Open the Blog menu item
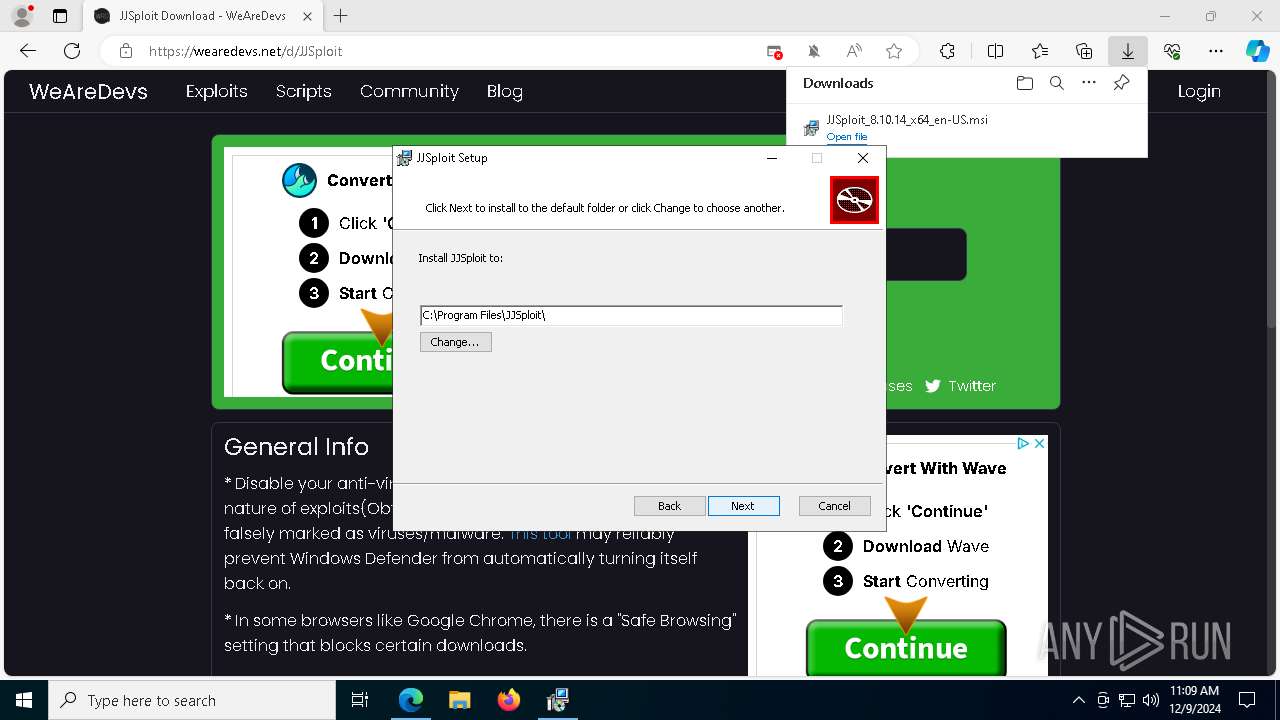This screenshot has width=1280, height=720. (505, 91)
